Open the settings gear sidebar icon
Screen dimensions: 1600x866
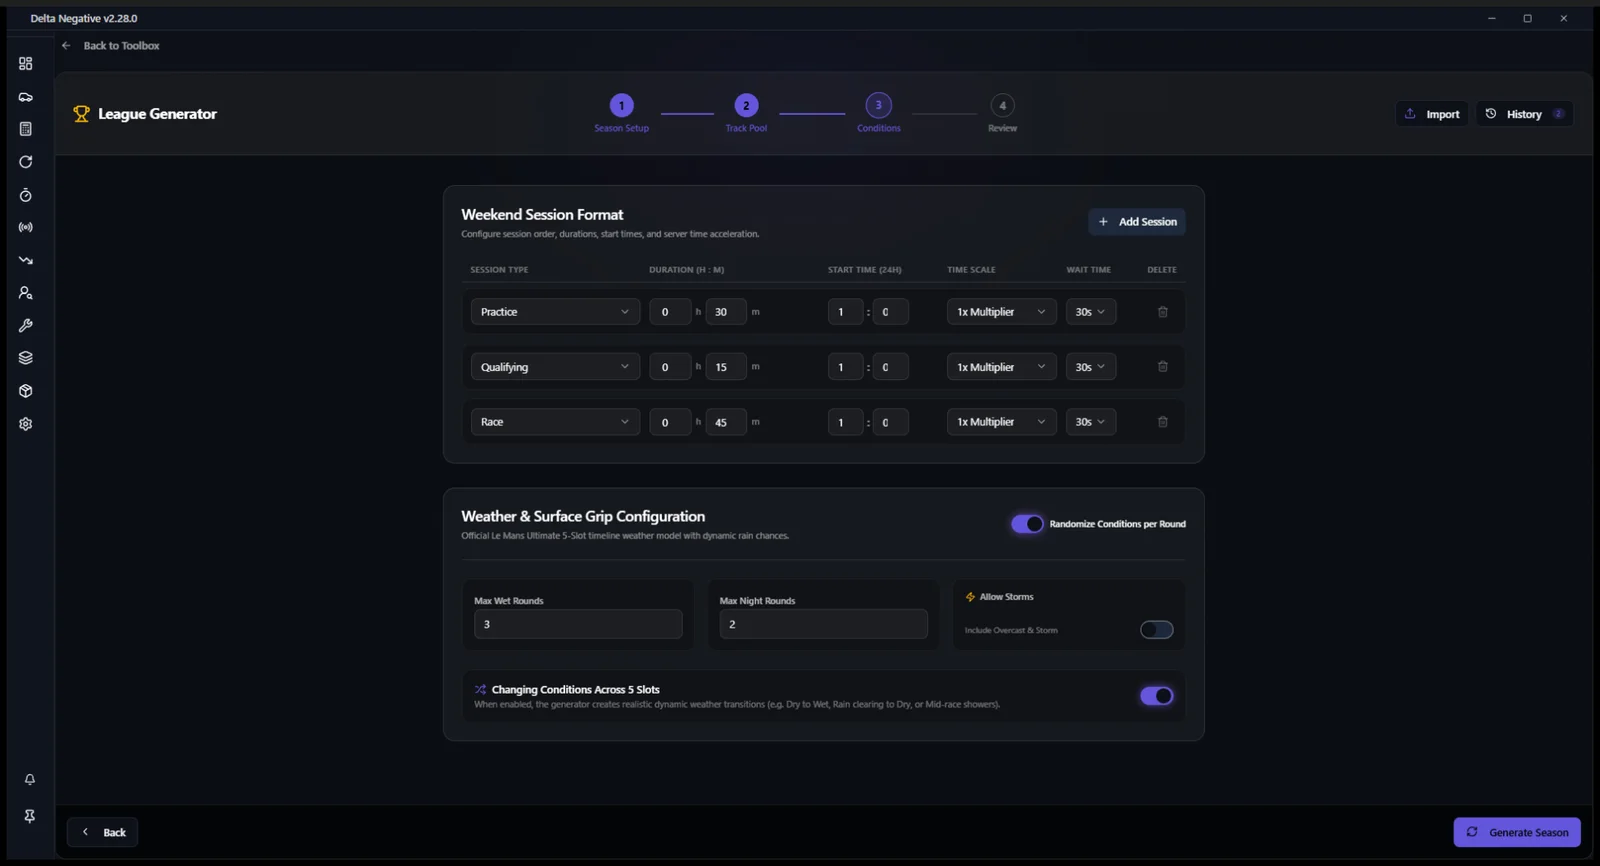pyautogui.click(x=26, y=424)
